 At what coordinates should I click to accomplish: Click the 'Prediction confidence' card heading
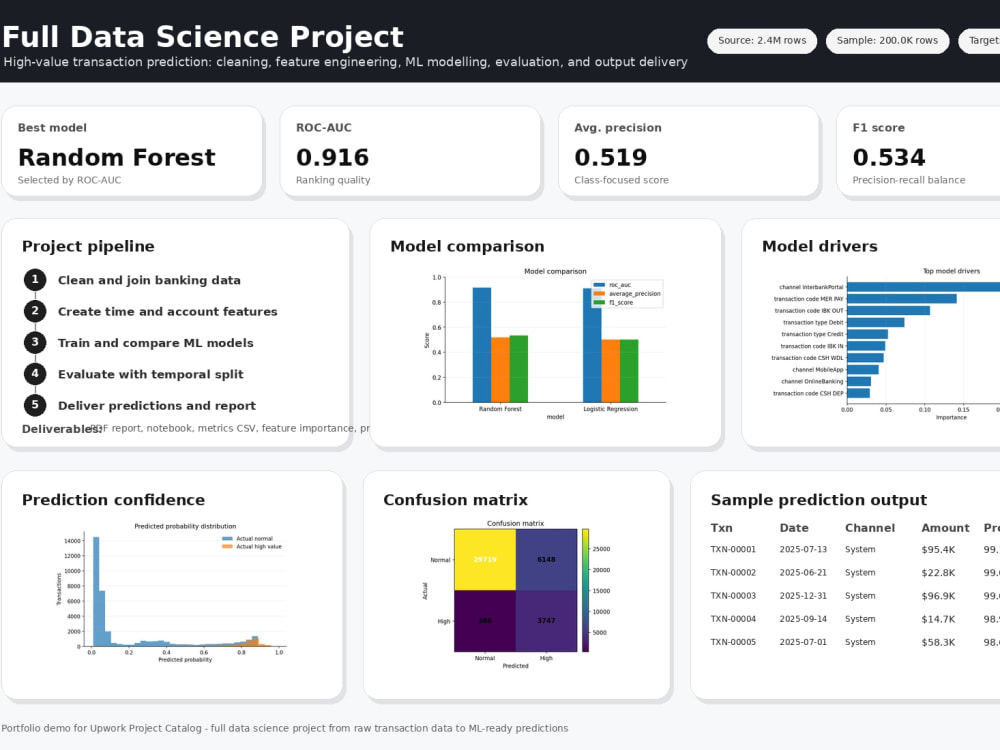(x=114, y=499)
